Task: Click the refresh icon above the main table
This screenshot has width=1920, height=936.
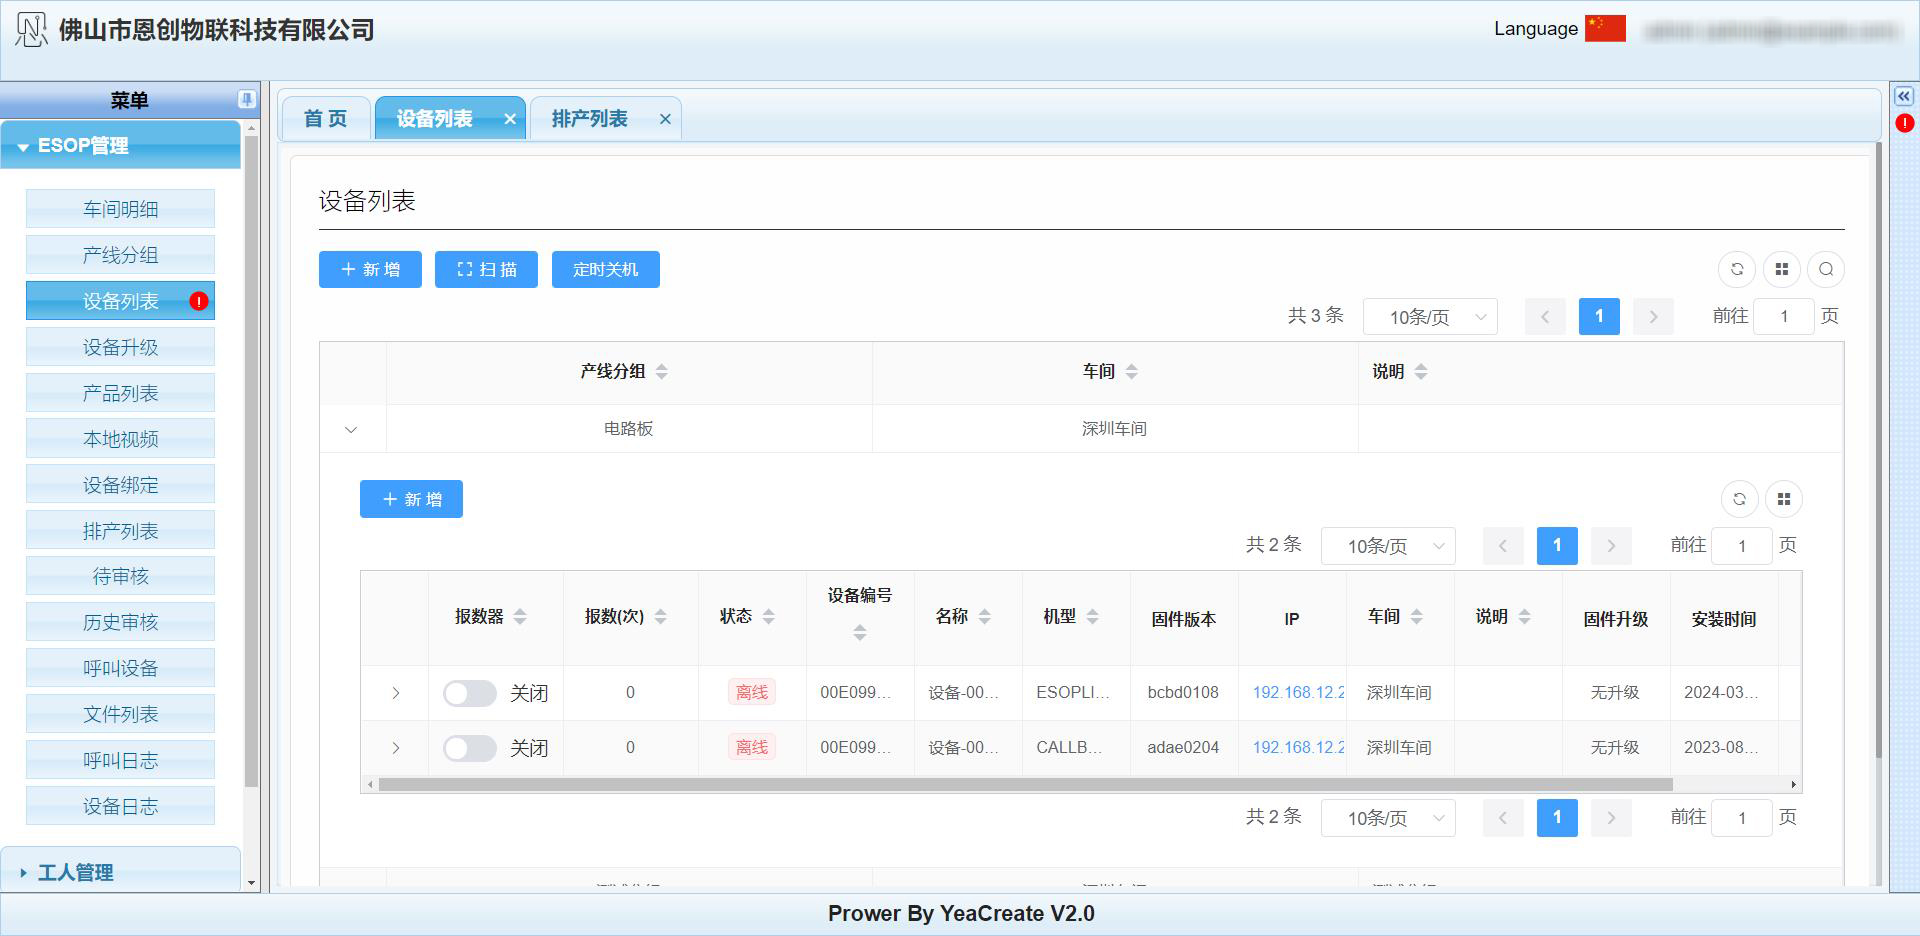Action: (1737, 269)
